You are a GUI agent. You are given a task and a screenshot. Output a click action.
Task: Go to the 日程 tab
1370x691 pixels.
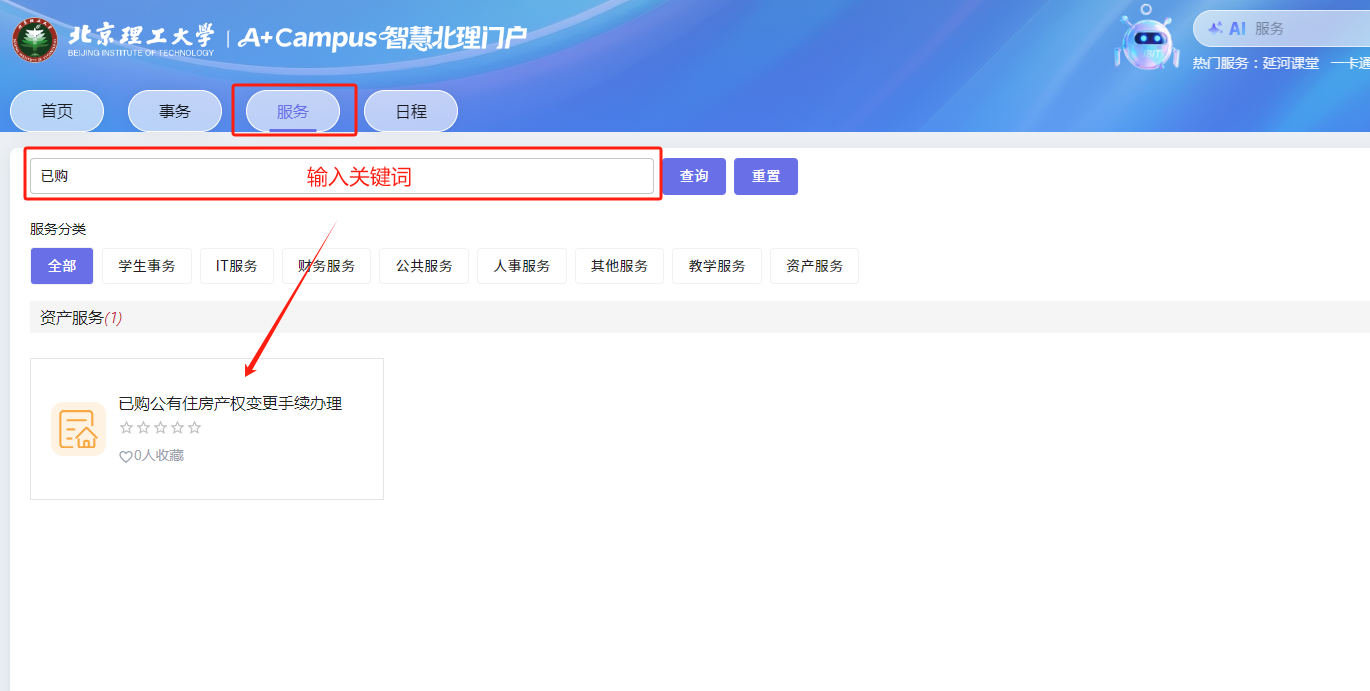(411, 111)
